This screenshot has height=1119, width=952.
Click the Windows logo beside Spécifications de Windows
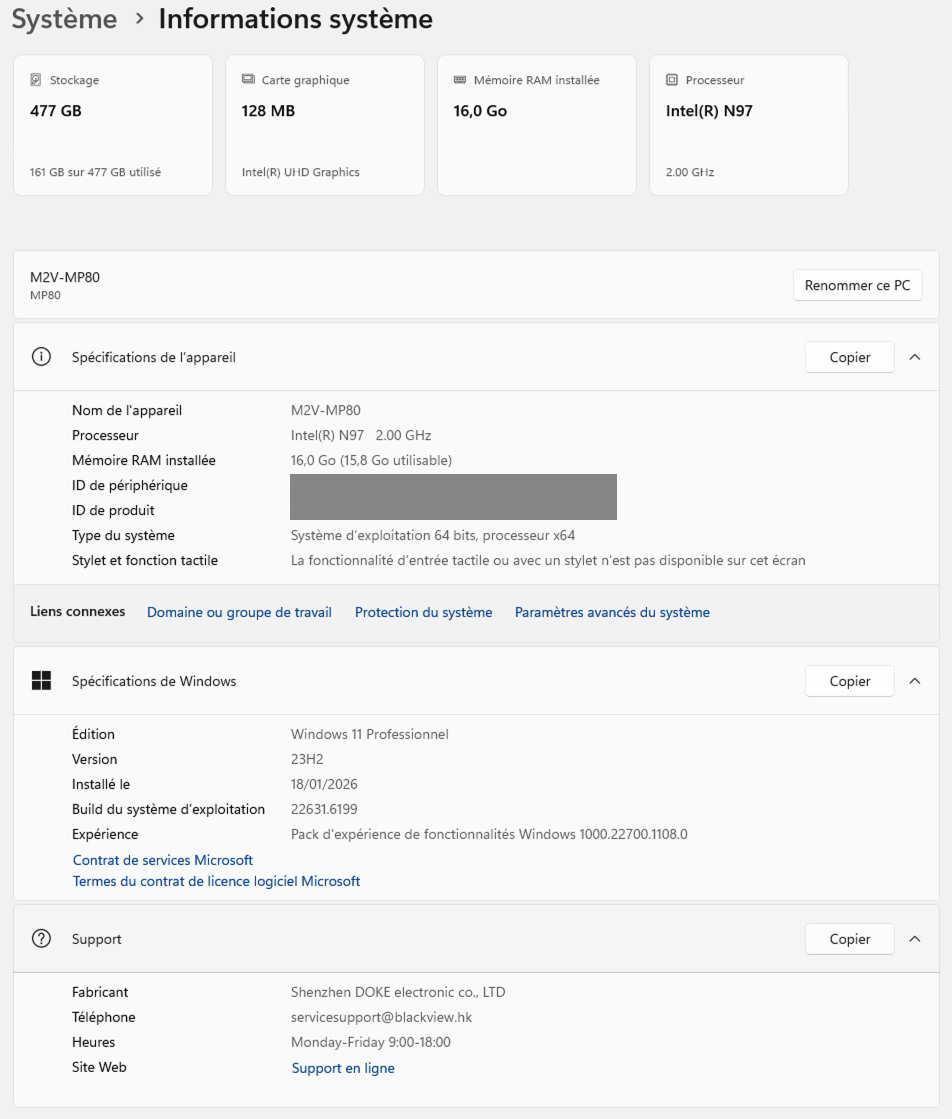(x=41, y=681)
